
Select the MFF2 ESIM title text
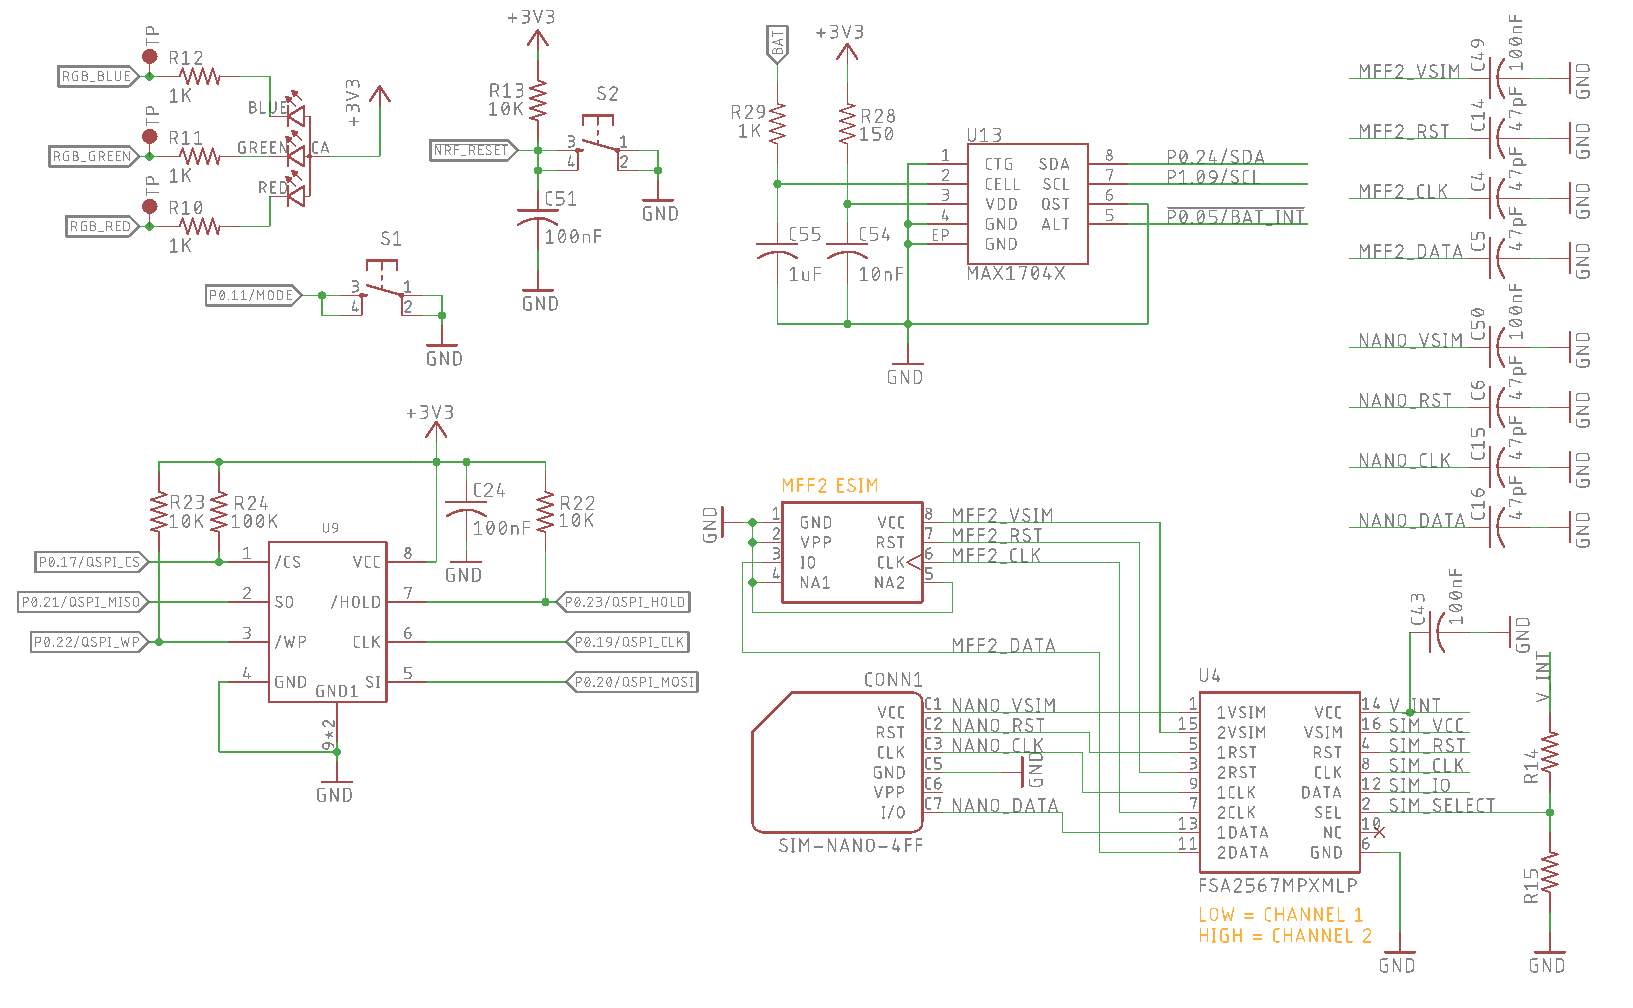pos(828,484)
